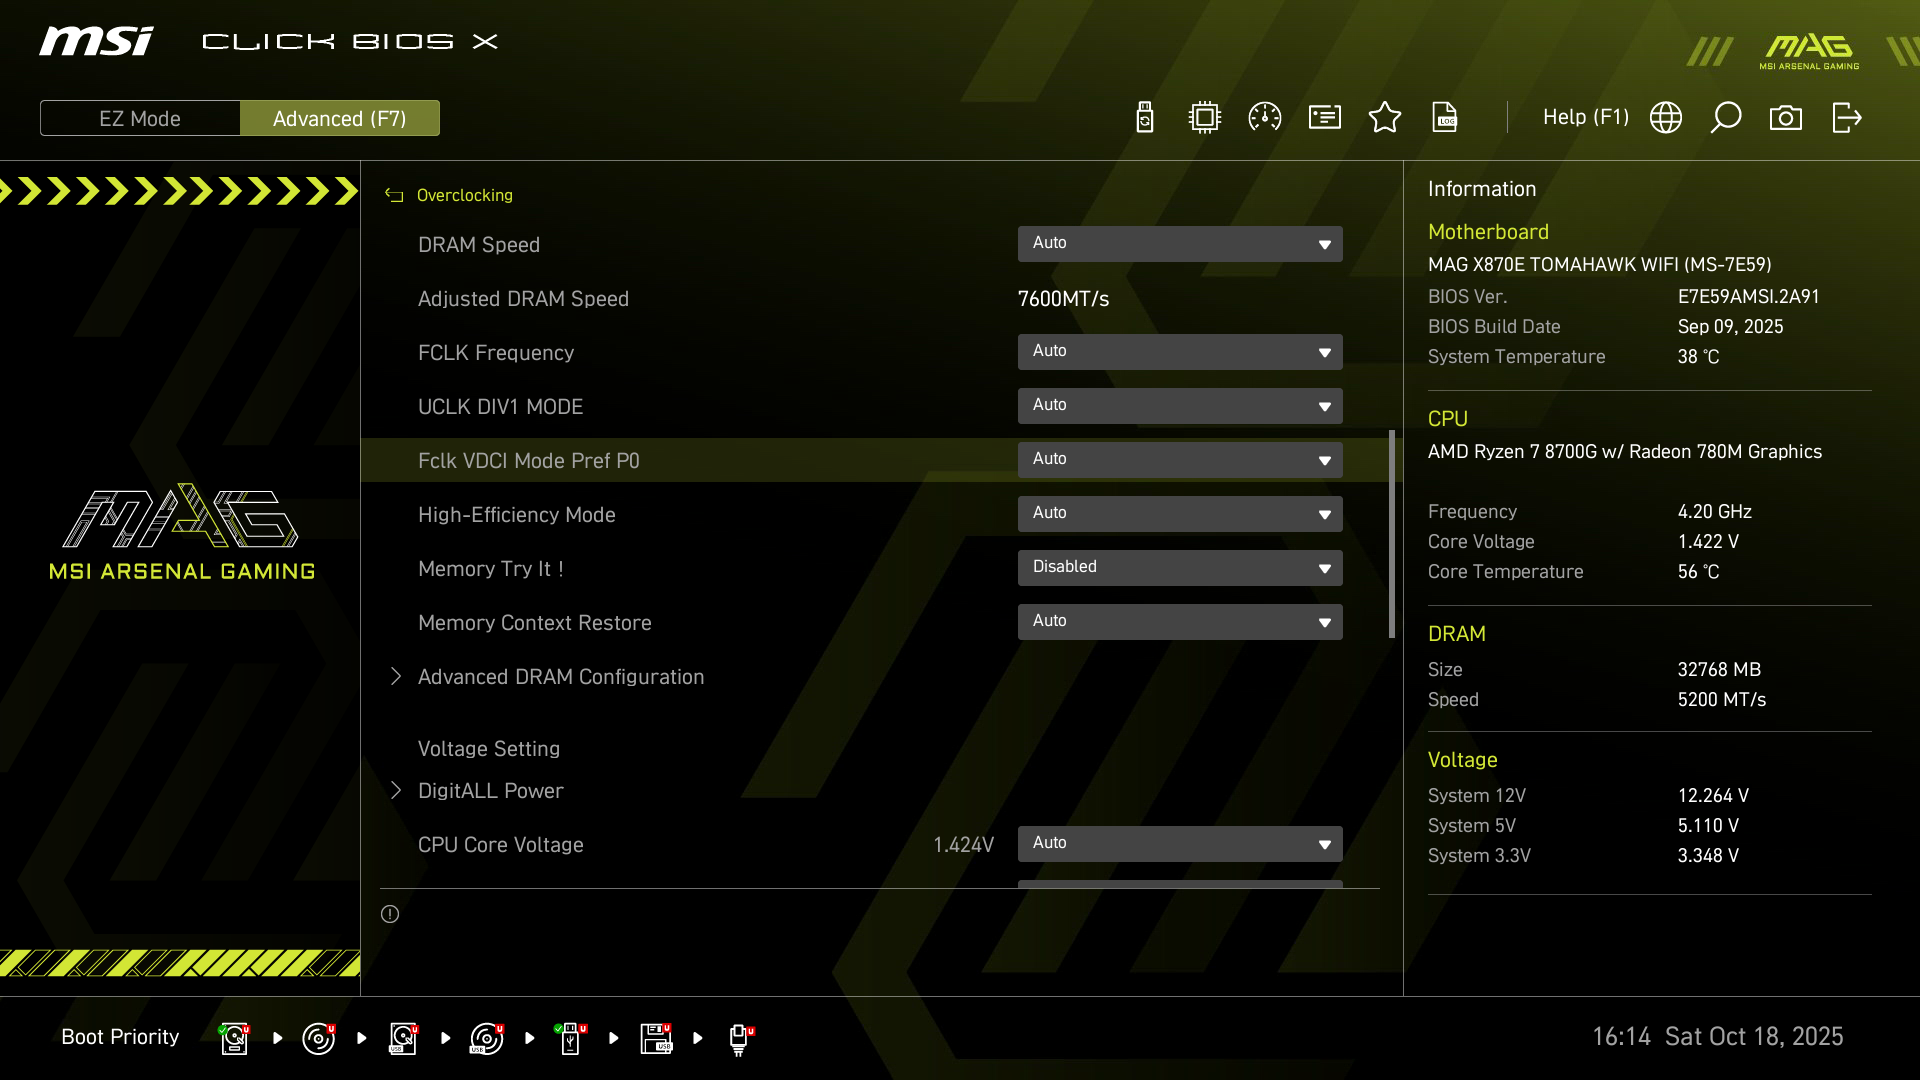Expand the DigitALL Power submenu

point(490,791)
